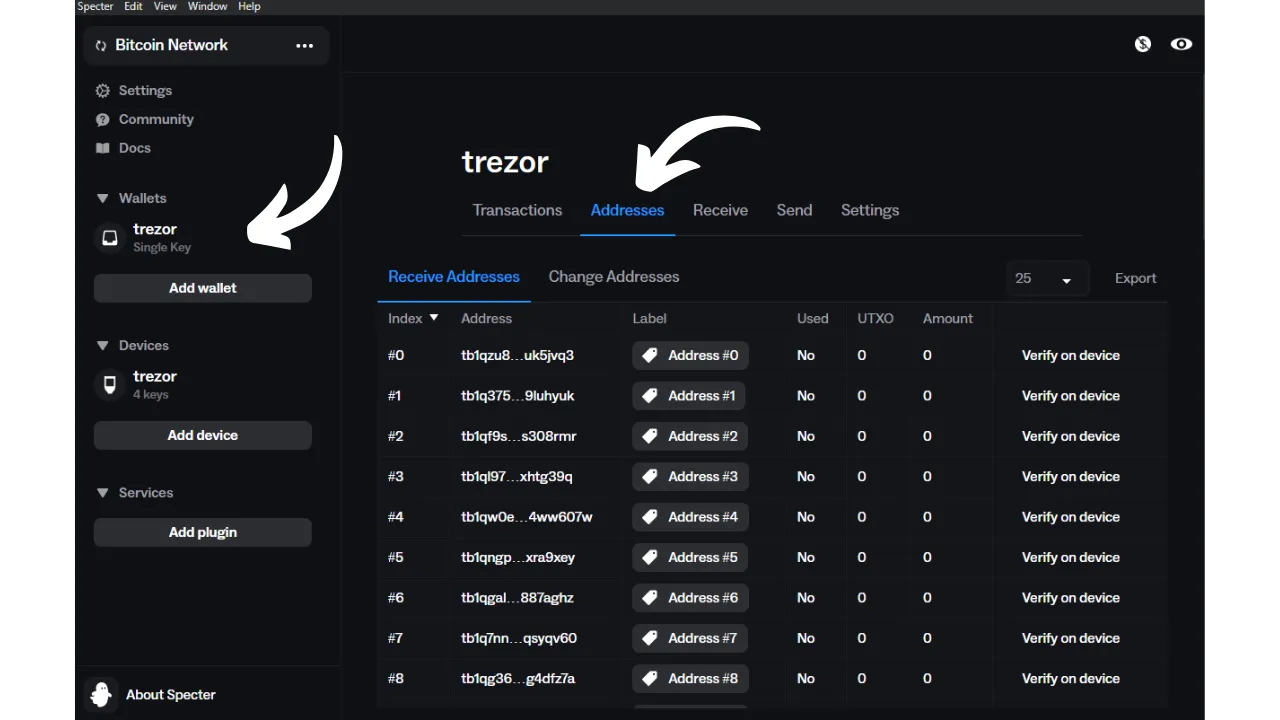Screen dimensions: 1280x720
Task: Open the three-dots menu beside Bitcoin Network
Action: click(304, 46)
